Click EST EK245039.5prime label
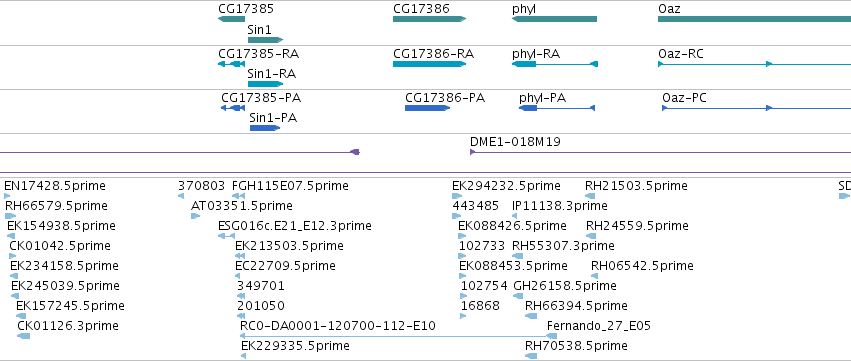Screen dimensions: 851x361 [x=65, y=286]
